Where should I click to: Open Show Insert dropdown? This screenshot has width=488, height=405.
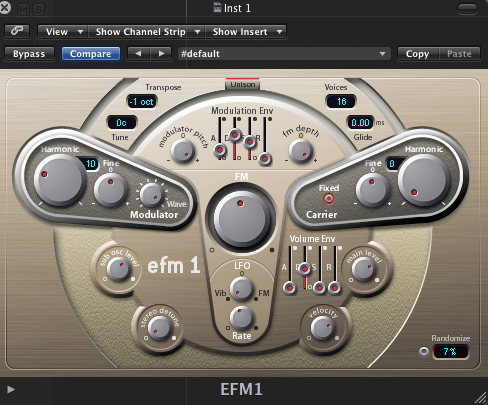pos(245,32)
